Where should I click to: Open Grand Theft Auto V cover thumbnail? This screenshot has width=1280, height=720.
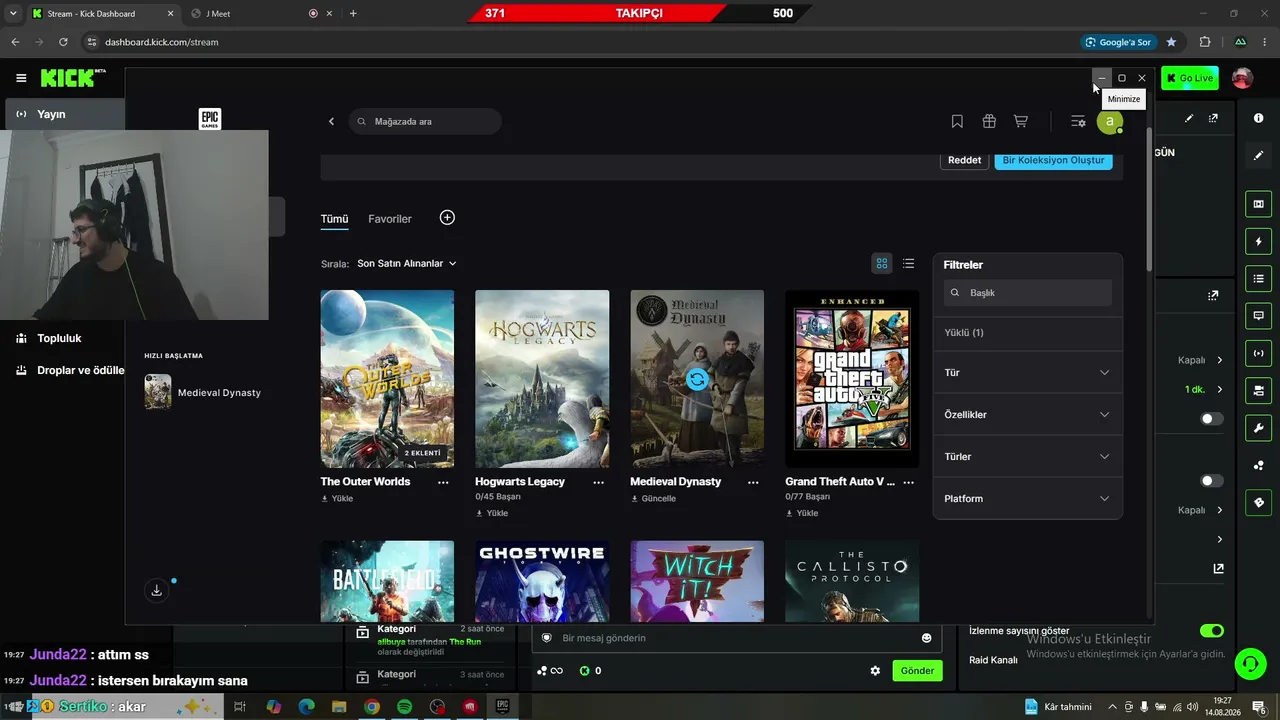pos(852,379)
